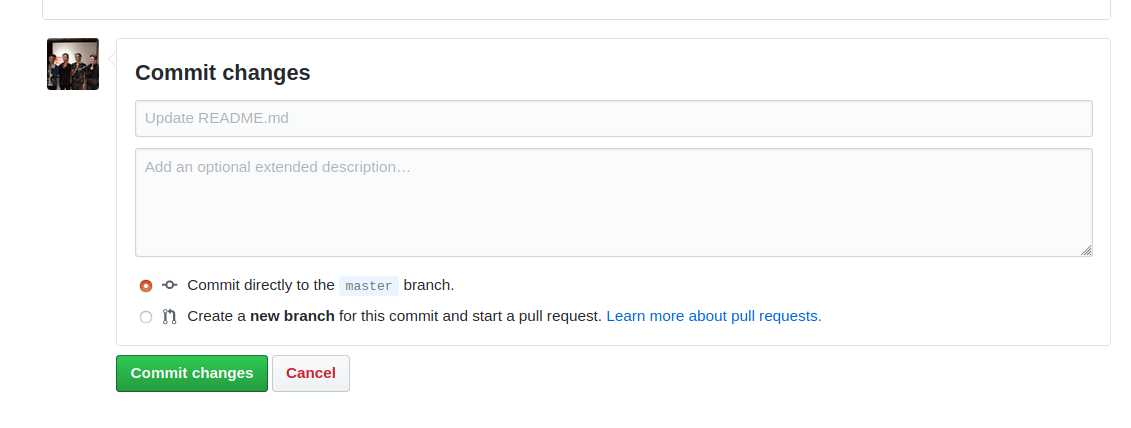The image size is (1131, 428).
Task: Select 'Create a new branch' radio button
Action: coord(146,317)
